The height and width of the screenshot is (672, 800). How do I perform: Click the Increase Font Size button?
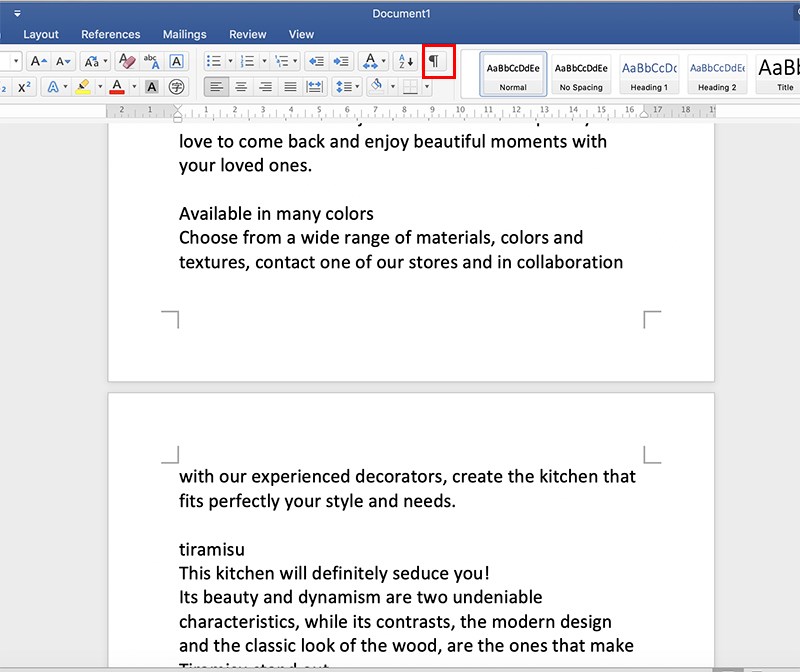click(x=39, y=62)
